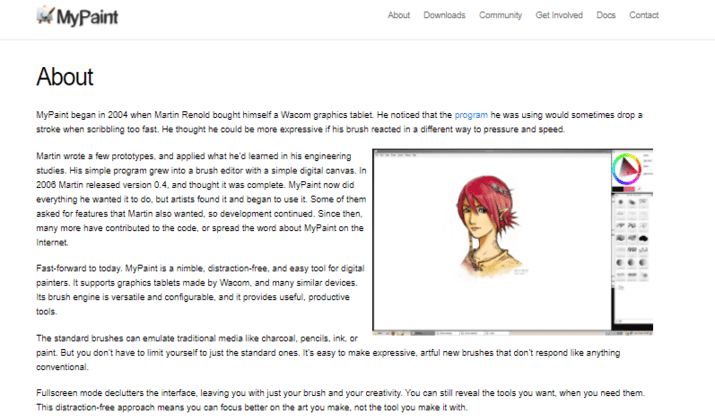This screenshot has width=715, height=420.
Task: Follow the blue 'program' hyperlink
Action: click(471, 115)
